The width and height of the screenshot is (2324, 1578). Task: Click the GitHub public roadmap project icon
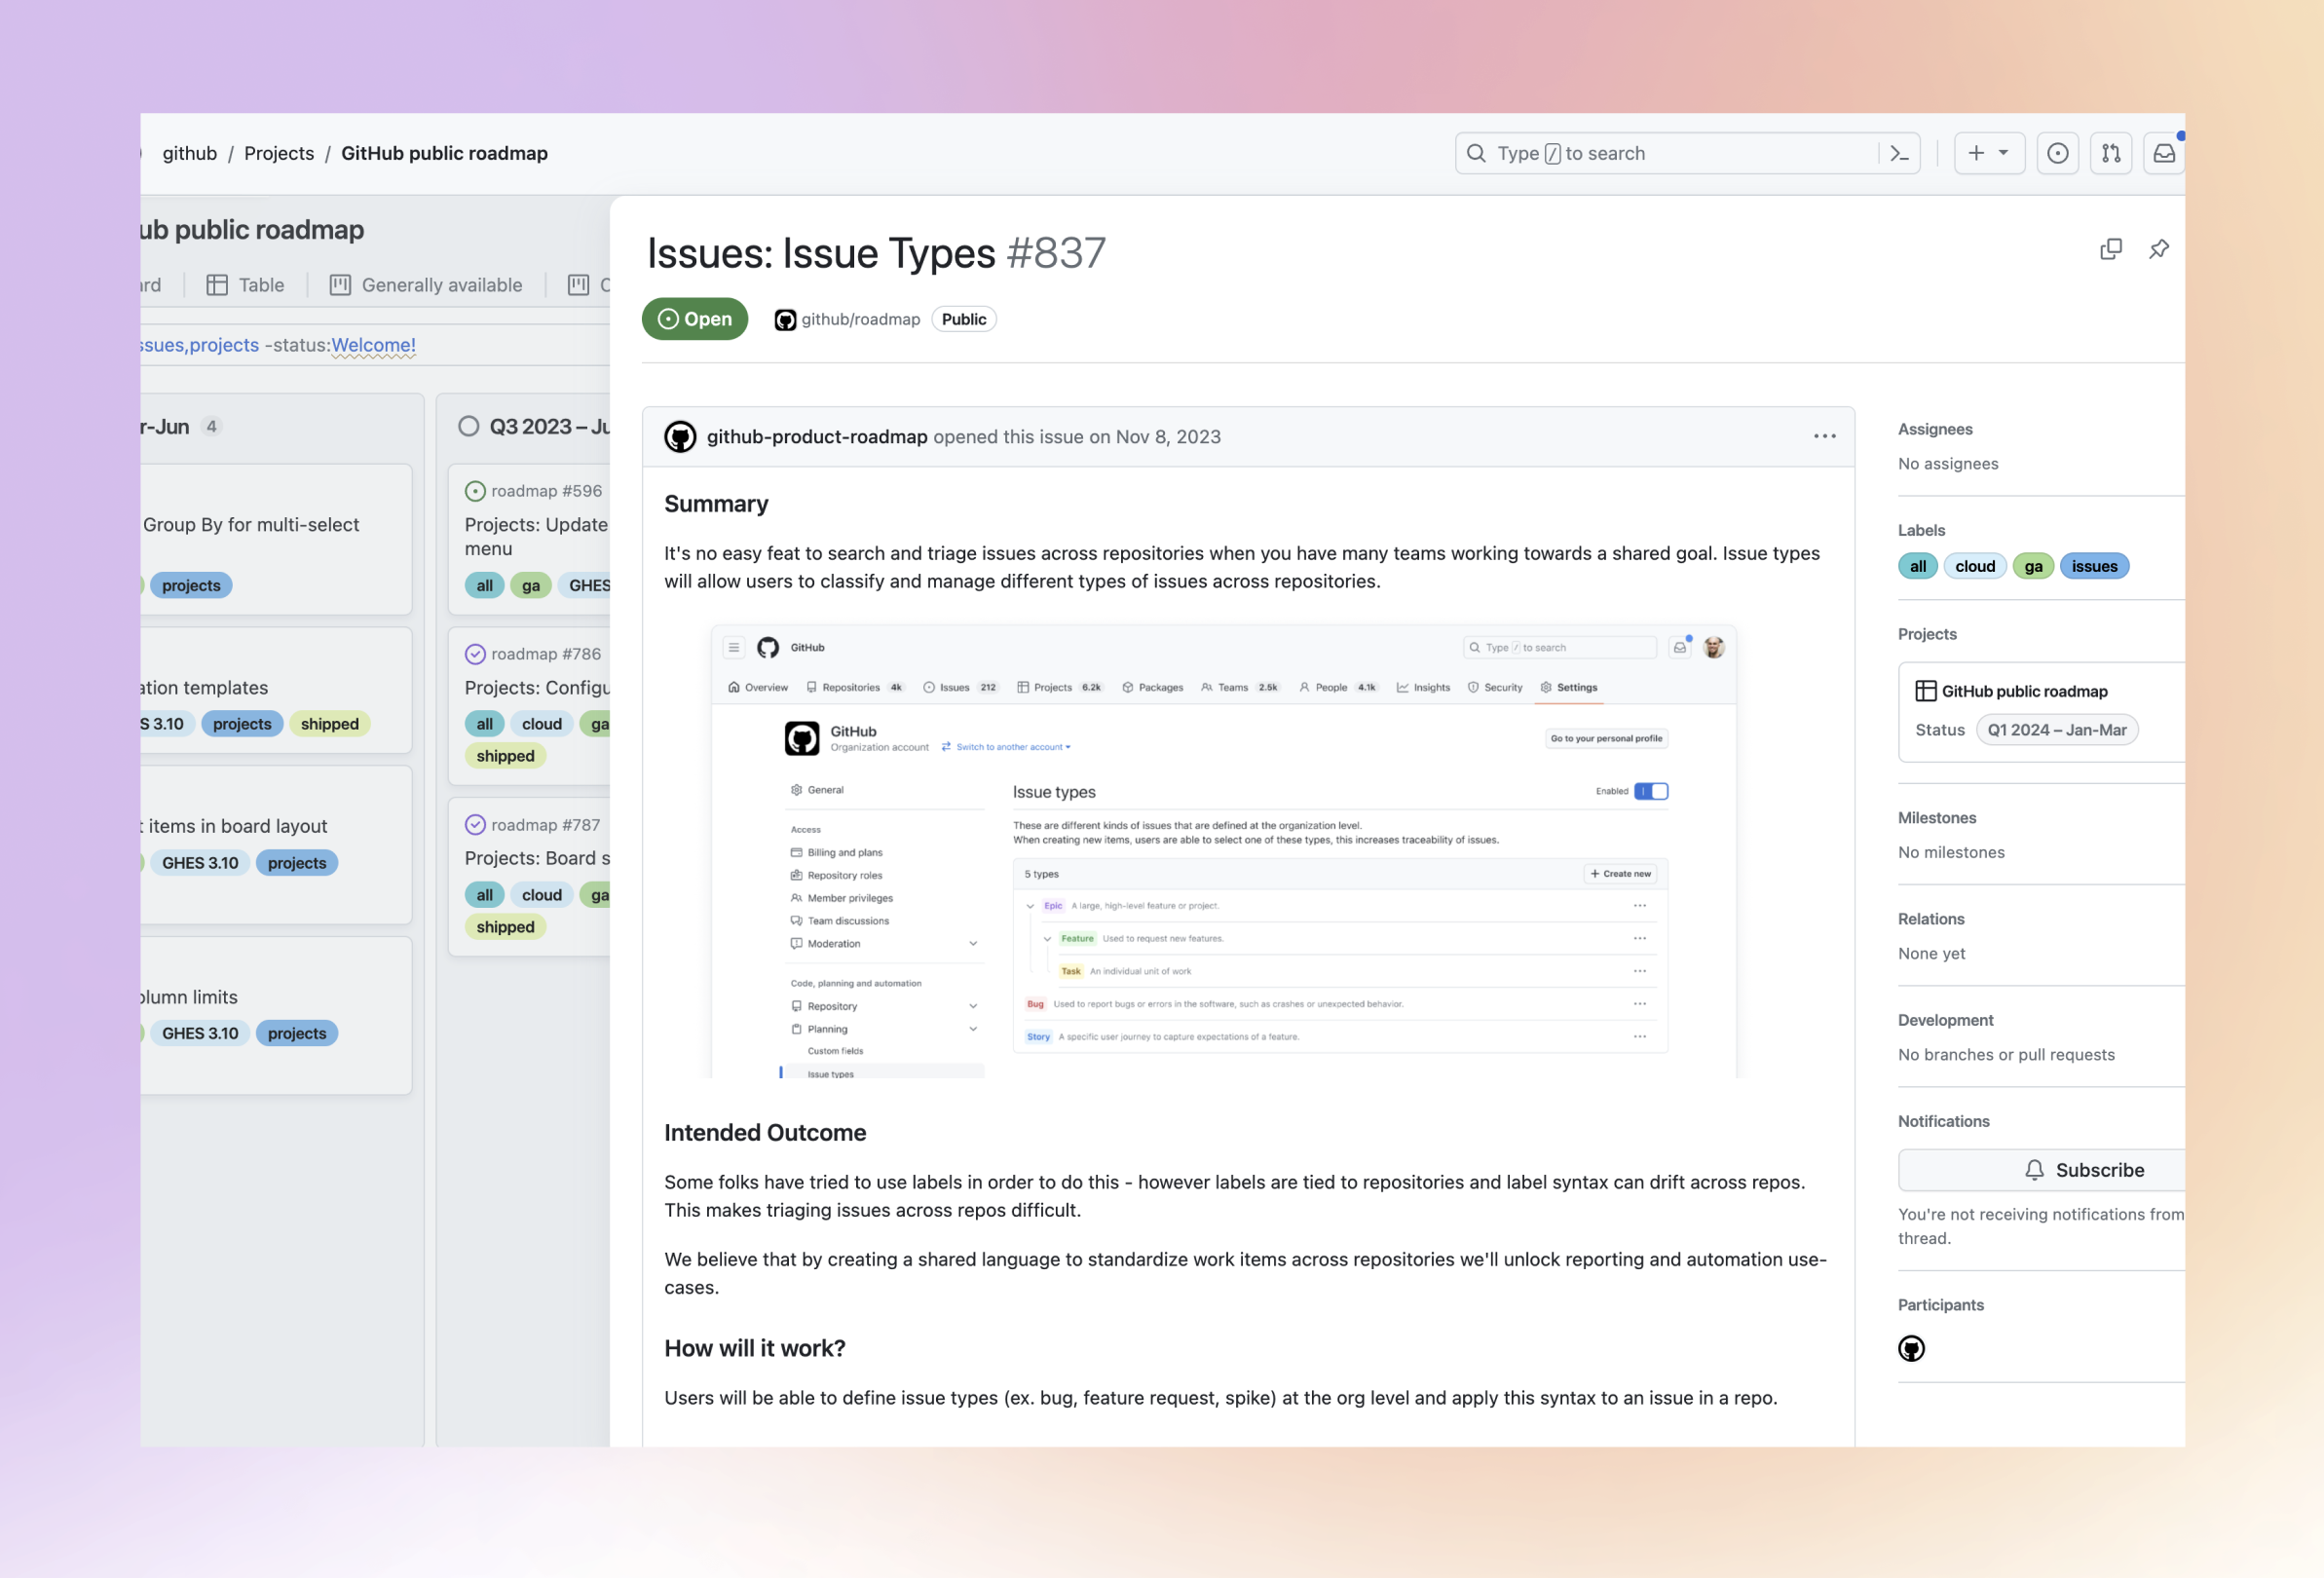click(1925, 689)
